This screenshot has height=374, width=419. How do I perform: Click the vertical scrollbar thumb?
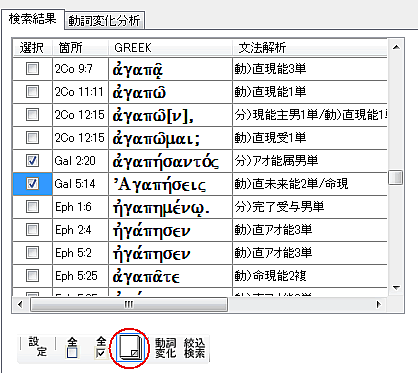(x=396, y=177)
